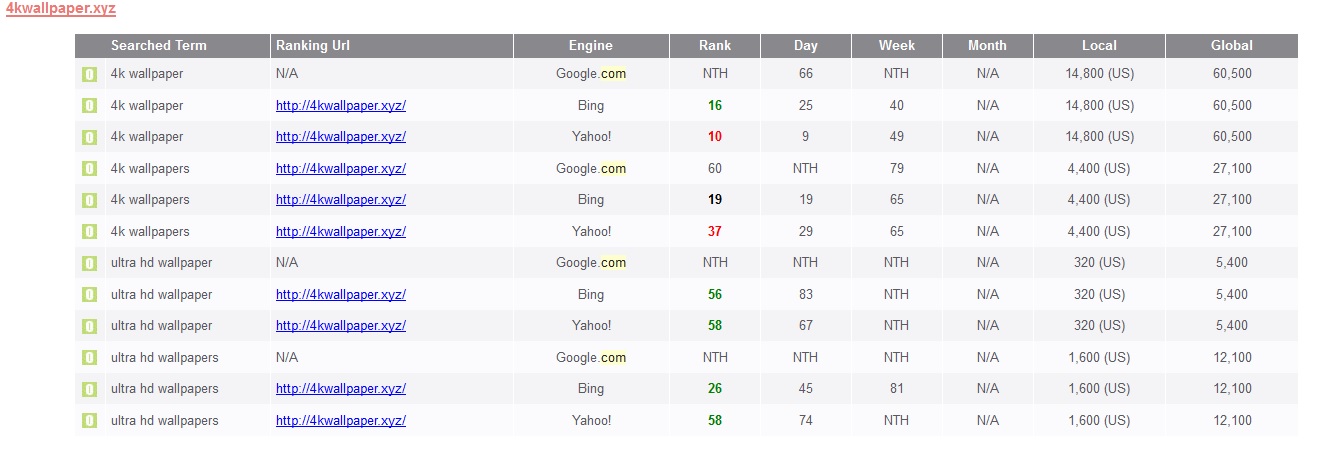Sort by the Searched Term column header

coord(159,46)
